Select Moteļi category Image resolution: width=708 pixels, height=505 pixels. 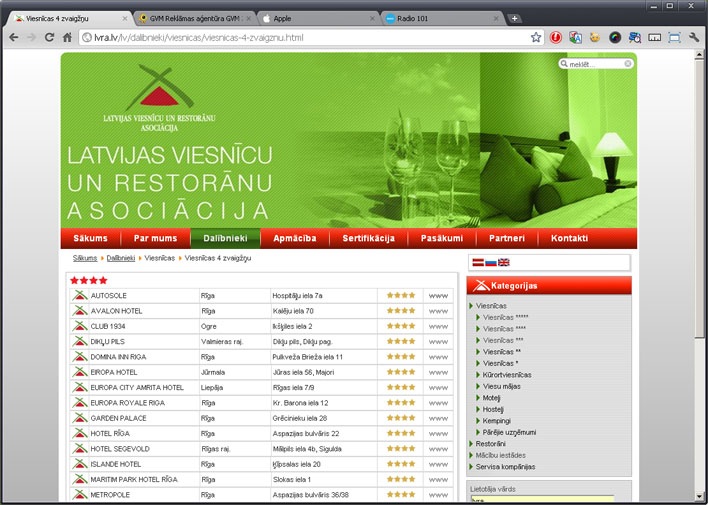(x=491, y=398)
